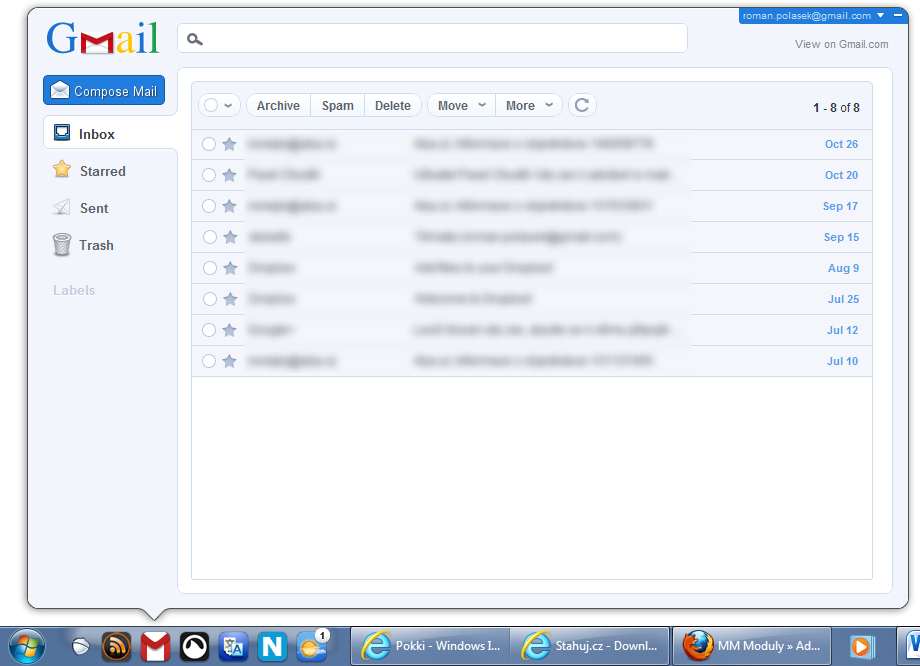Click the Aug 9 date
This screenshot has width=920, height=666.
(x=843, y=268)
